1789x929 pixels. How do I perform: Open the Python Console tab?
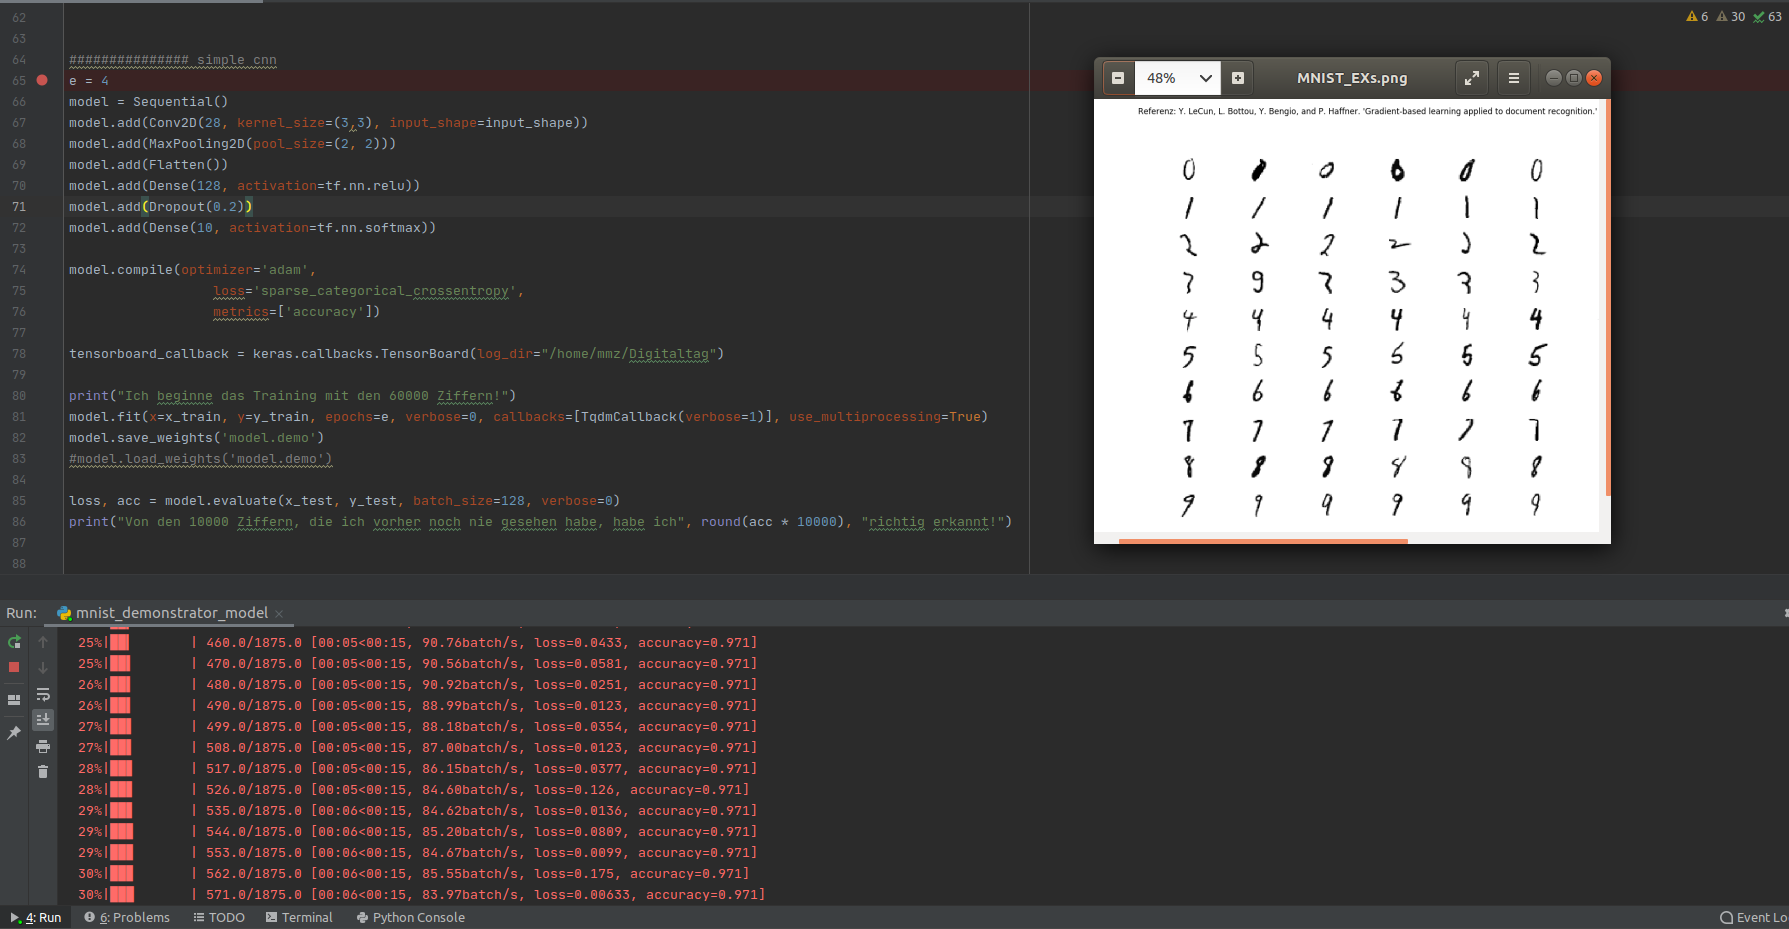point(410,917)
